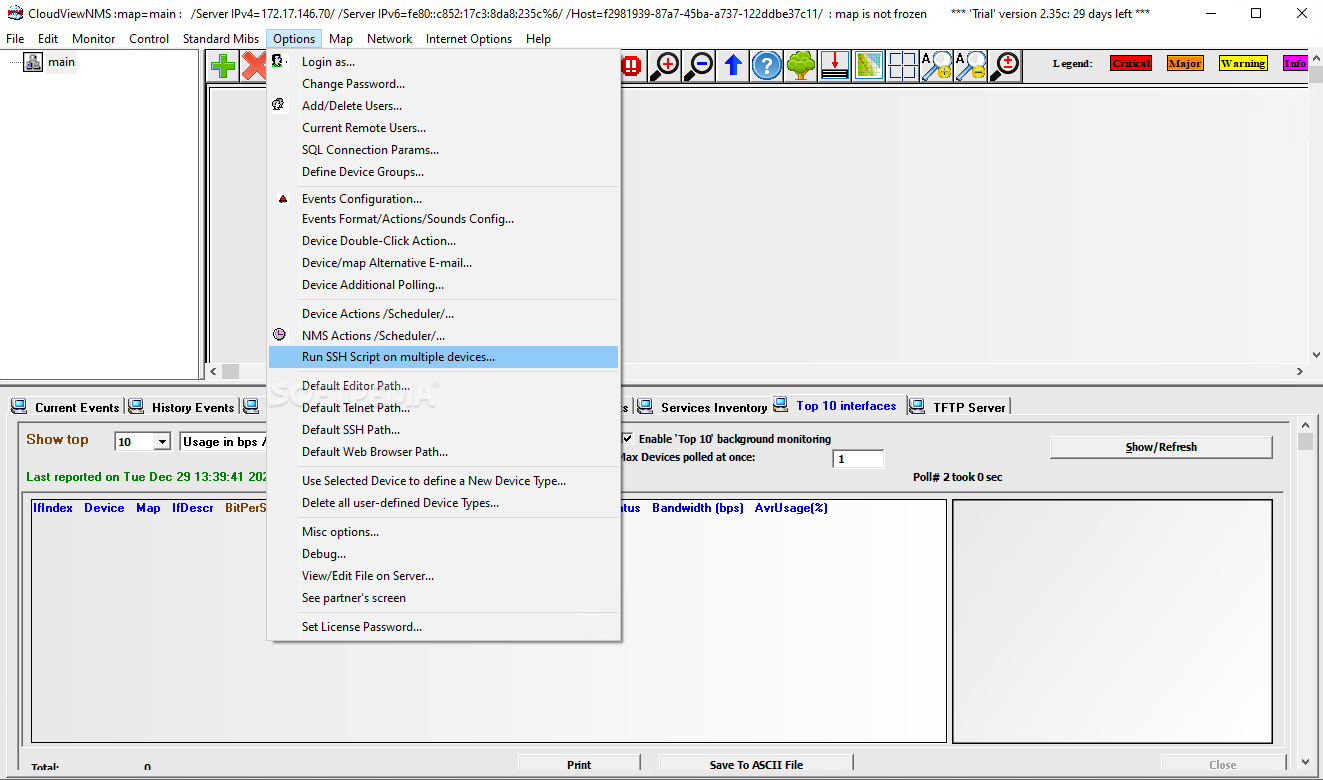This screenshot has height=780, width=1323.
Task: Select Default Web Browser Path entry
Action: [444, 452]
